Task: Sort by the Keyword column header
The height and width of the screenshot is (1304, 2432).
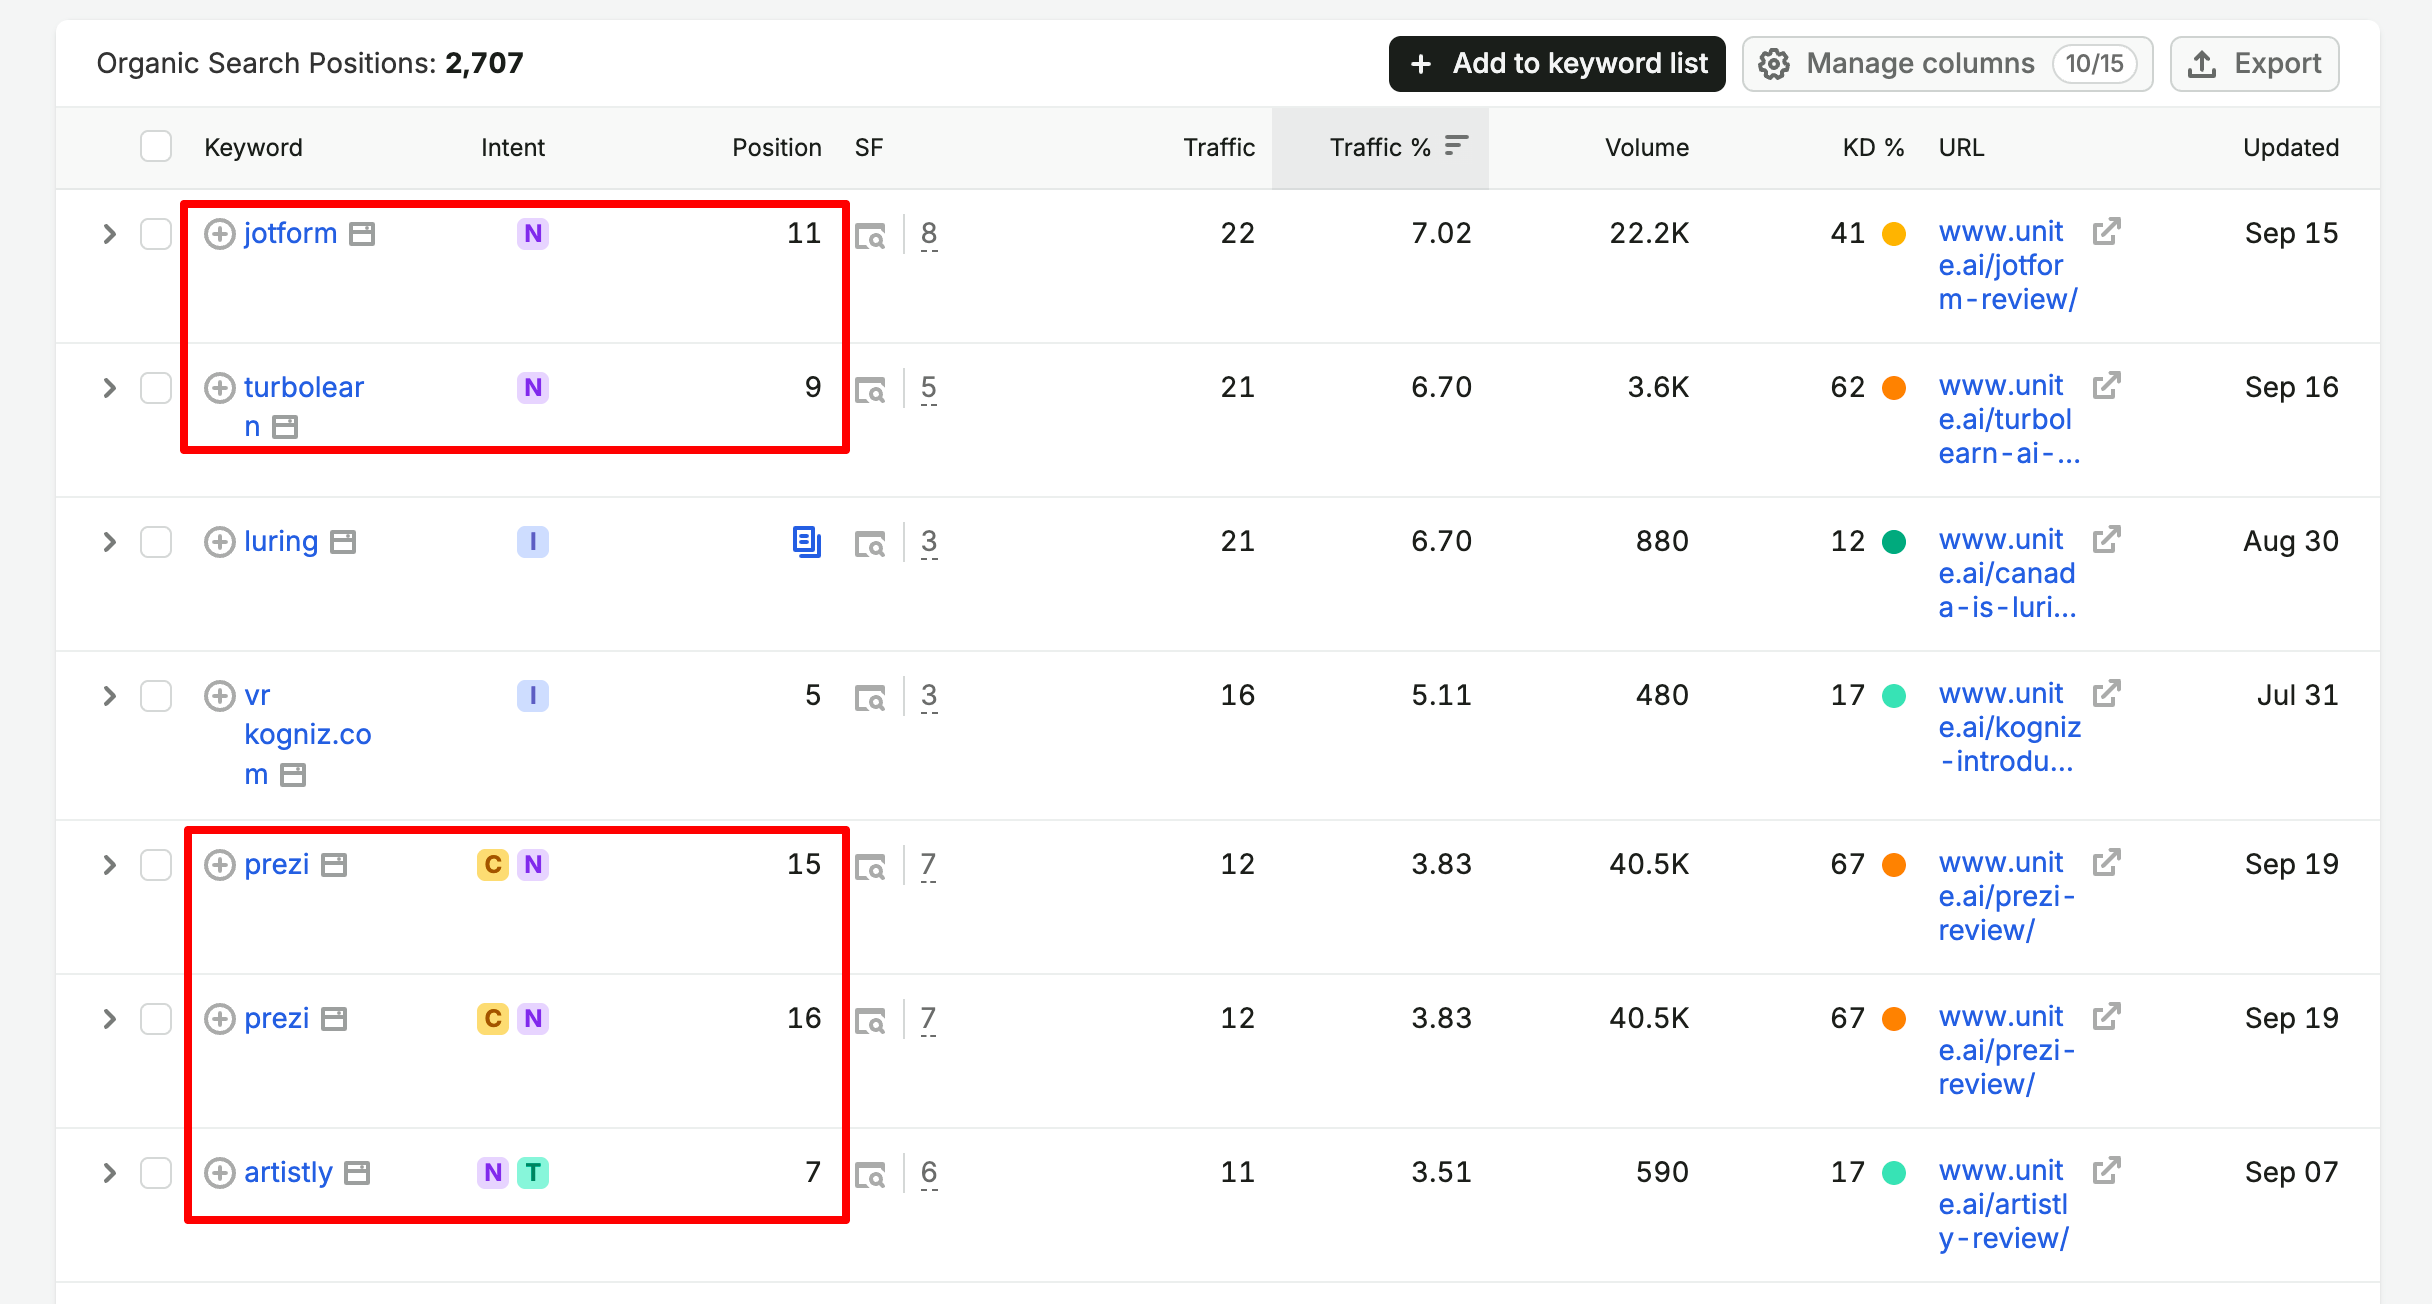Action: click(253, 147)
